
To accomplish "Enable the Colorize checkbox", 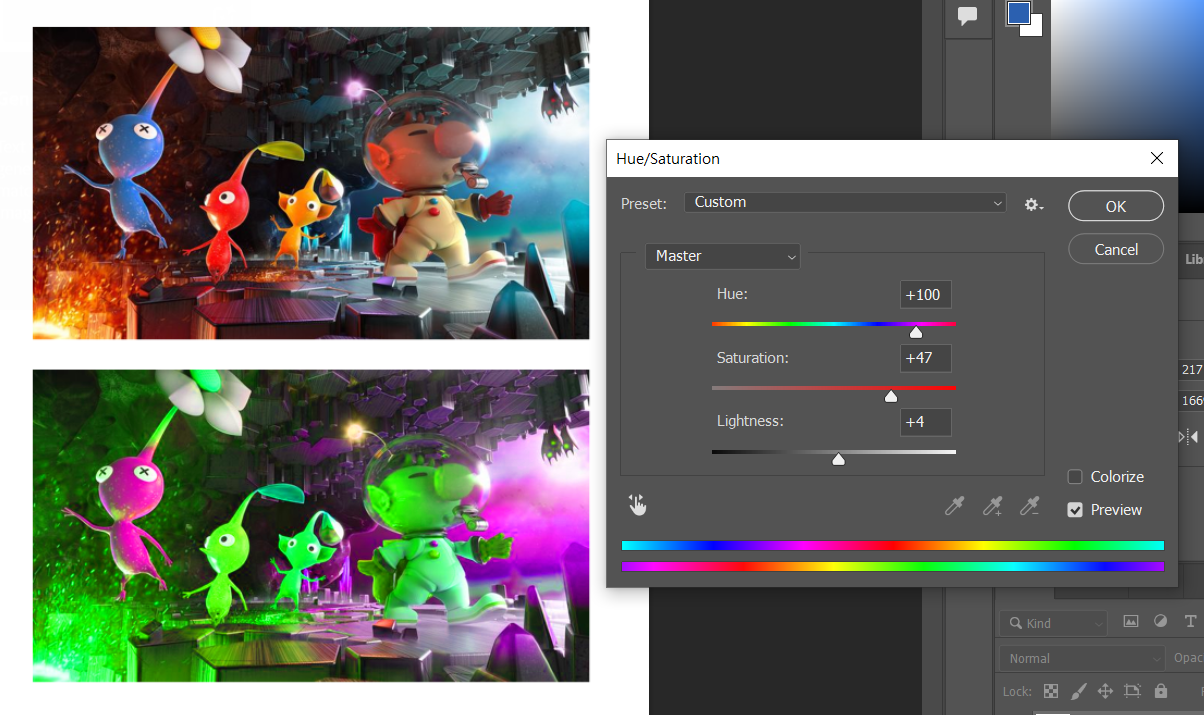I will 1075,477.
